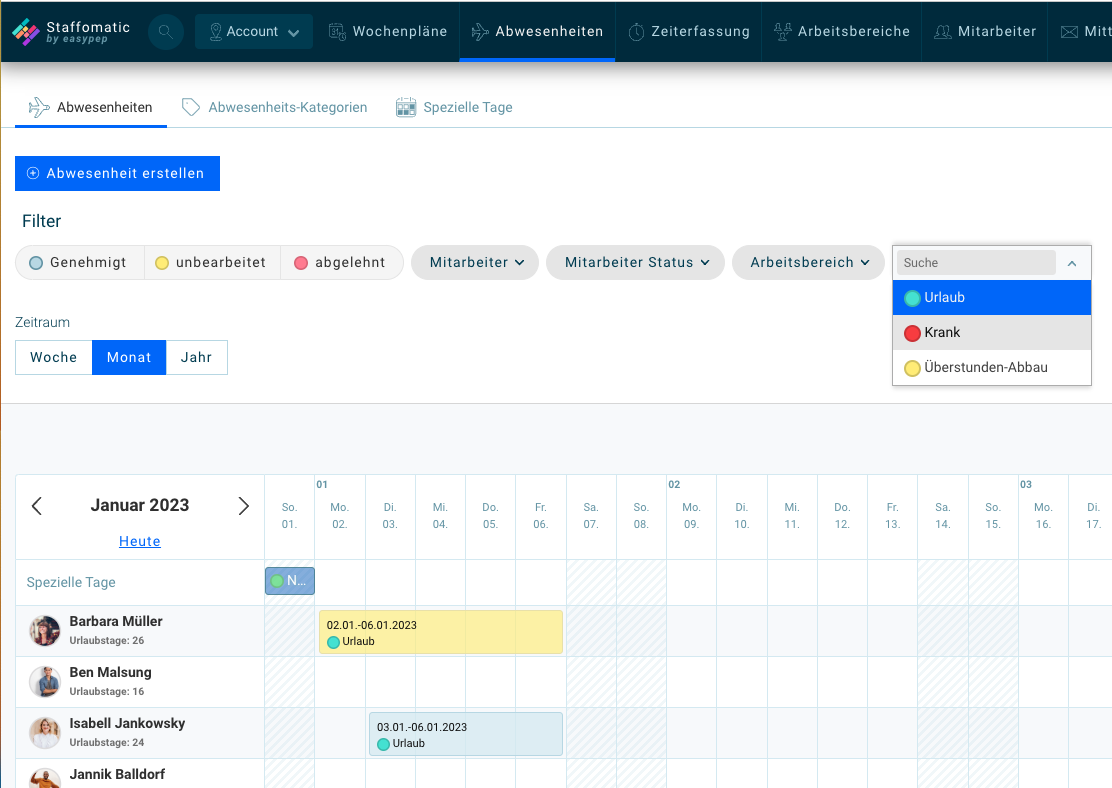Jump to today via the Heute link

pyautogui.click(x=139, y=541)
